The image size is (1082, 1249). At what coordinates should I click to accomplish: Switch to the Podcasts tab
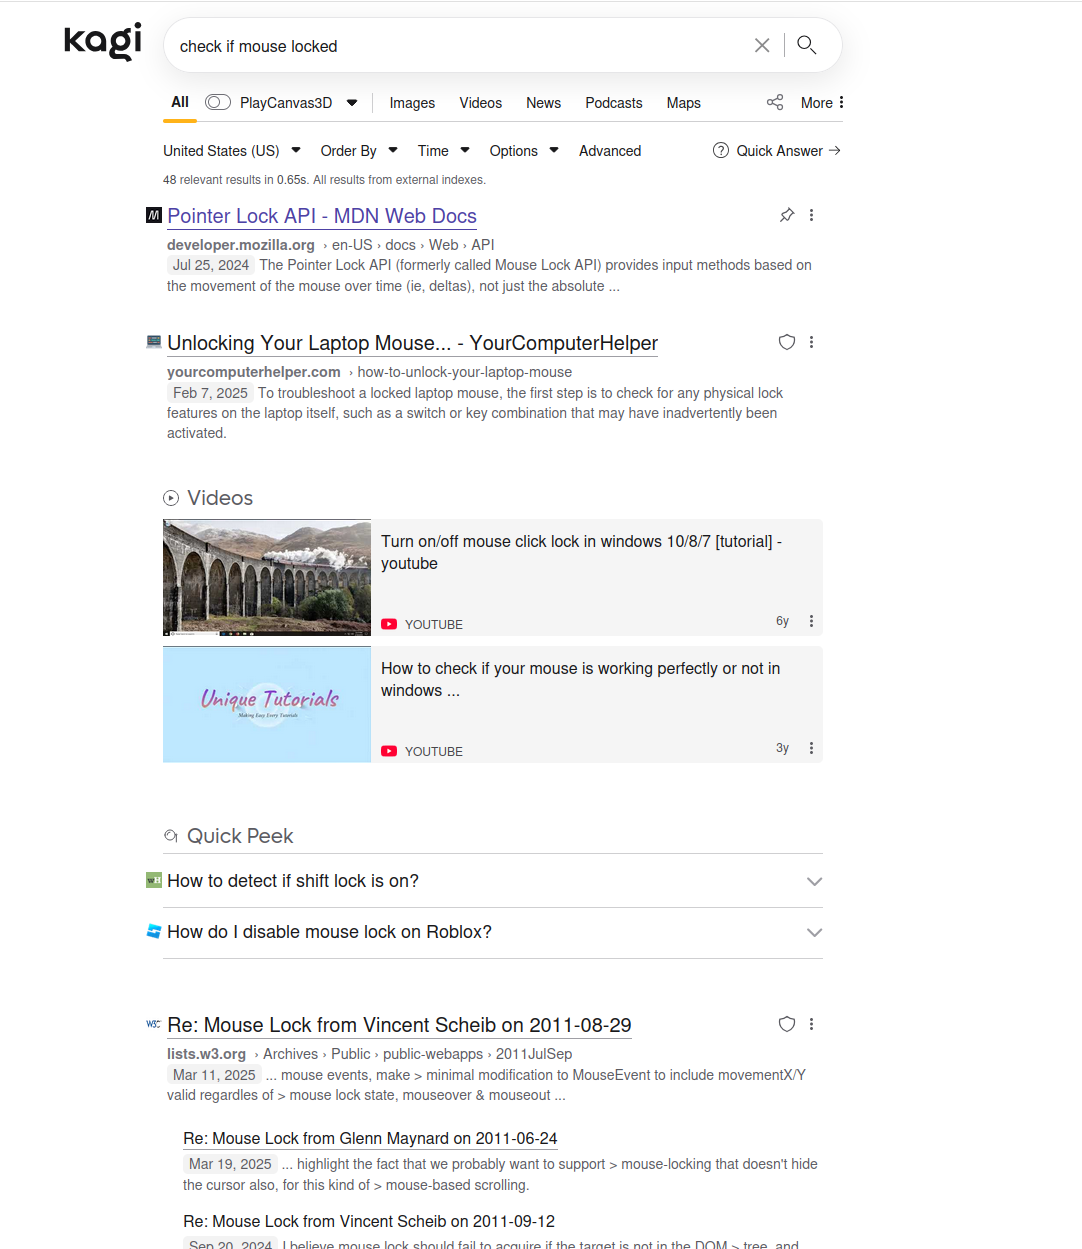point(613,103)
